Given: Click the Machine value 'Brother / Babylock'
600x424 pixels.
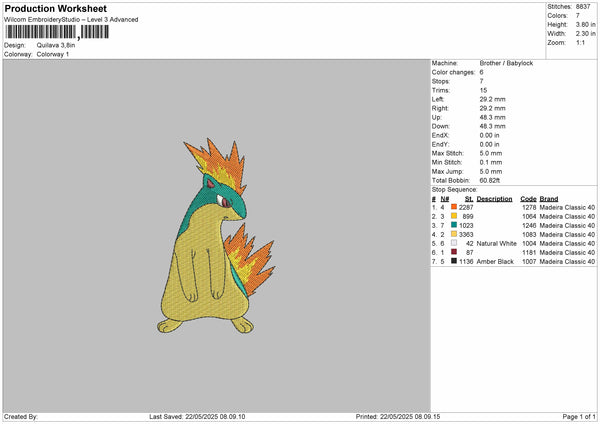Looking at the screenshot, I should pos(506,63).
